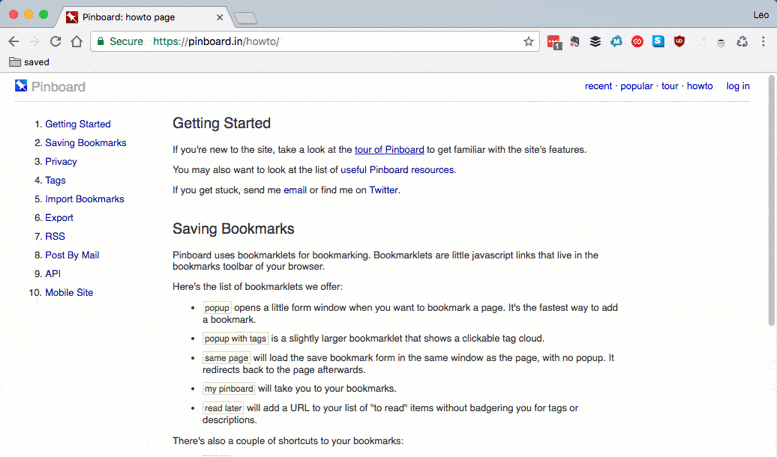Click the green Secure padlock icon
Image resolution: width=777 pixels, height=457 pixels.
click(x=101, y=41)
